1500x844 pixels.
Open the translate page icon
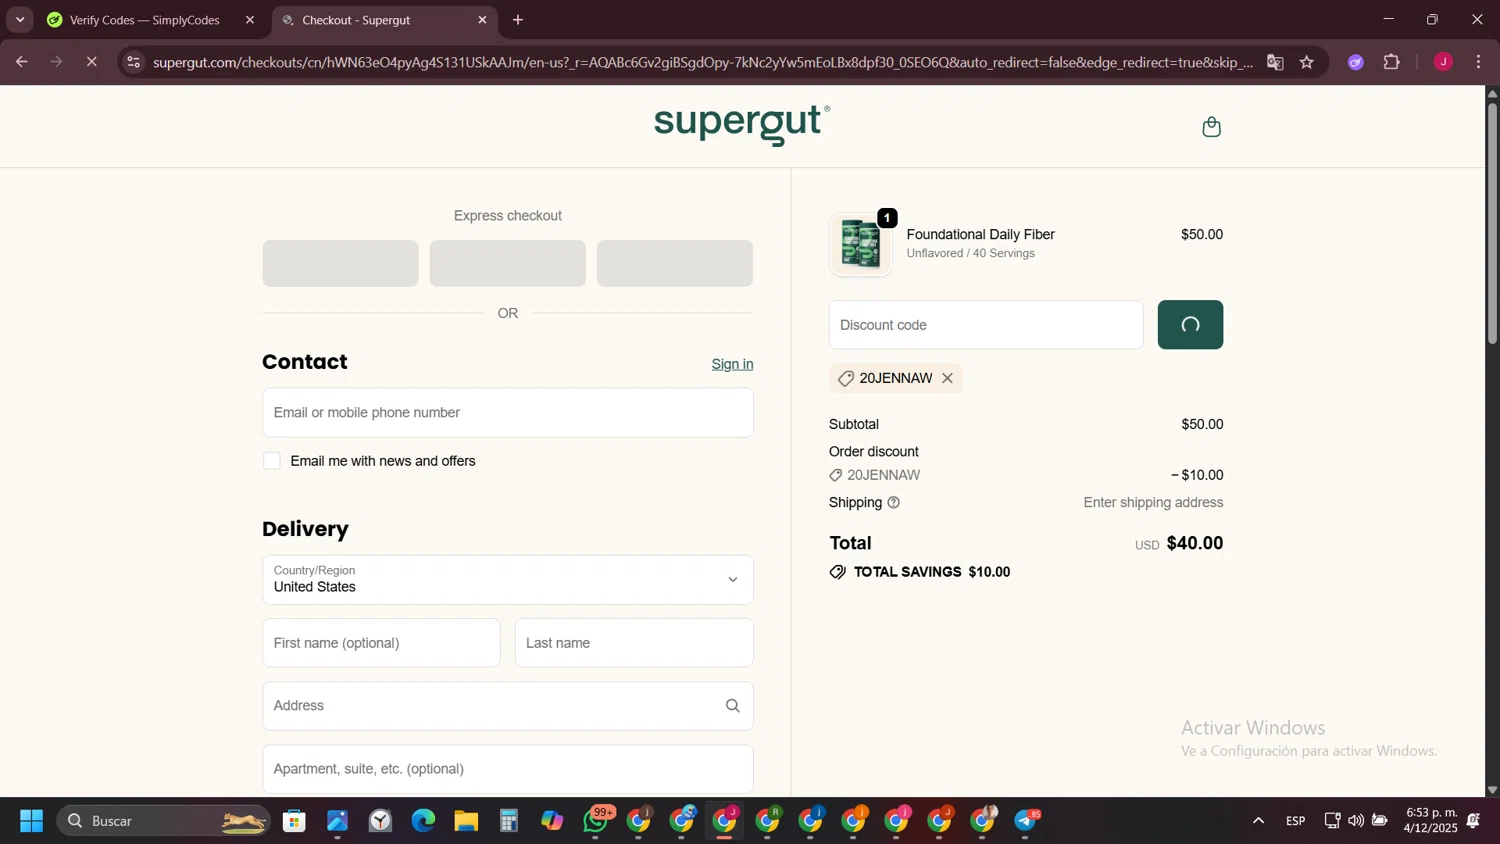tap(1275, 62)
